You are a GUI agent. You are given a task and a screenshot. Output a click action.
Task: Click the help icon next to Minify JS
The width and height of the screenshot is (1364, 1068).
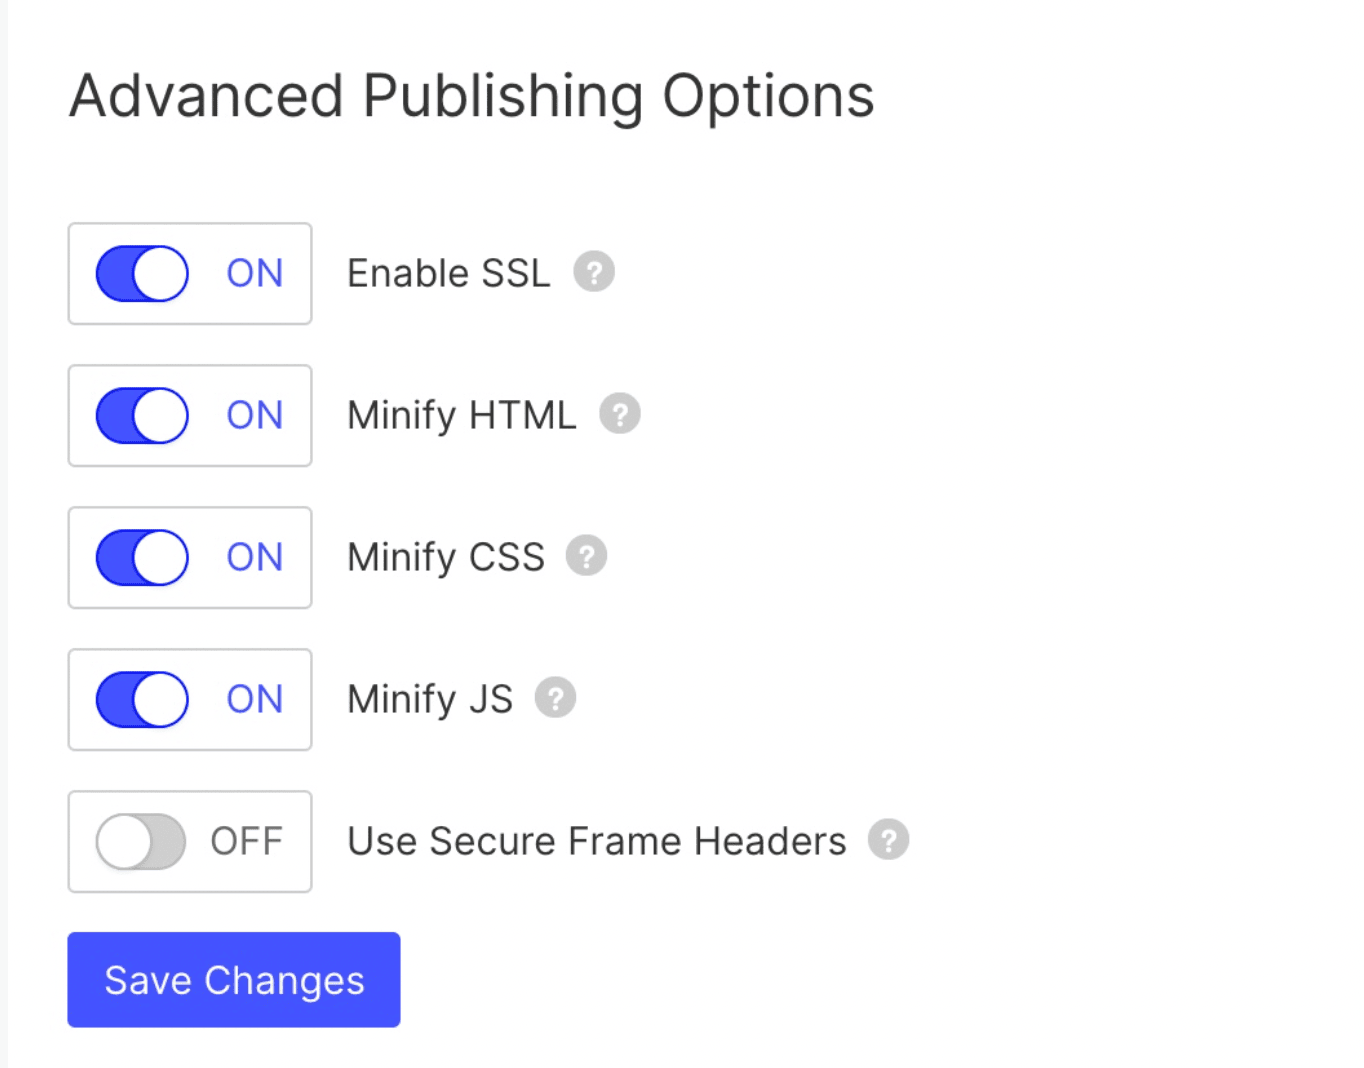pos(555,698)
